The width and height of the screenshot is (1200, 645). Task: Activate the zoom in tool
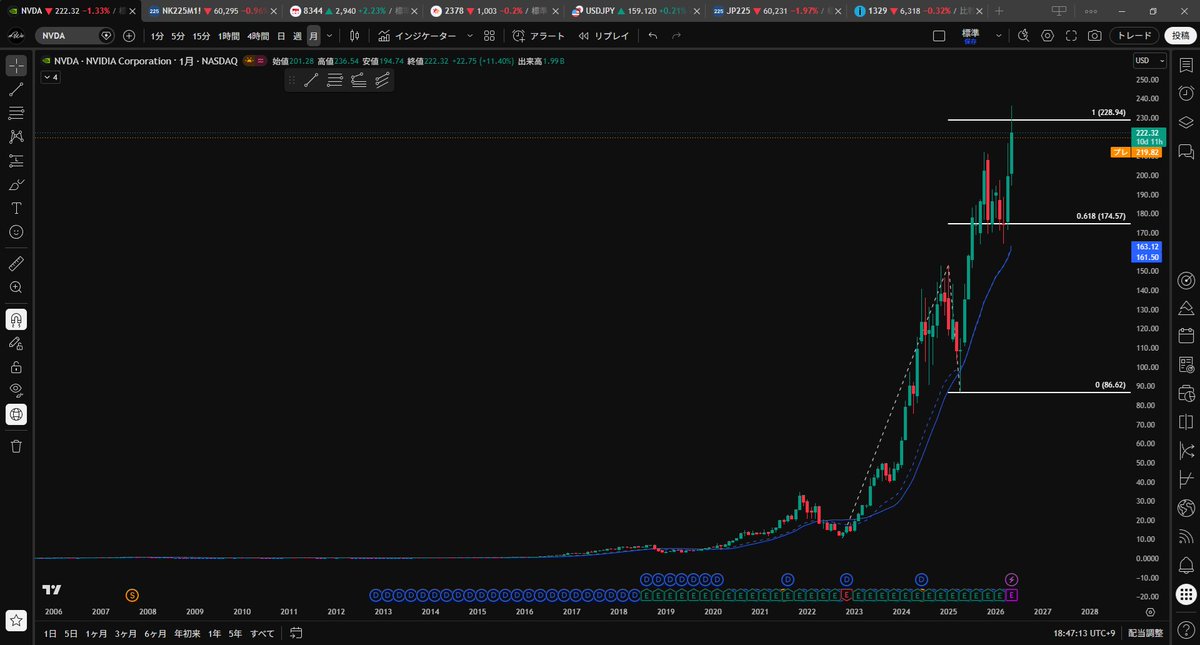[x=16, y=287]
